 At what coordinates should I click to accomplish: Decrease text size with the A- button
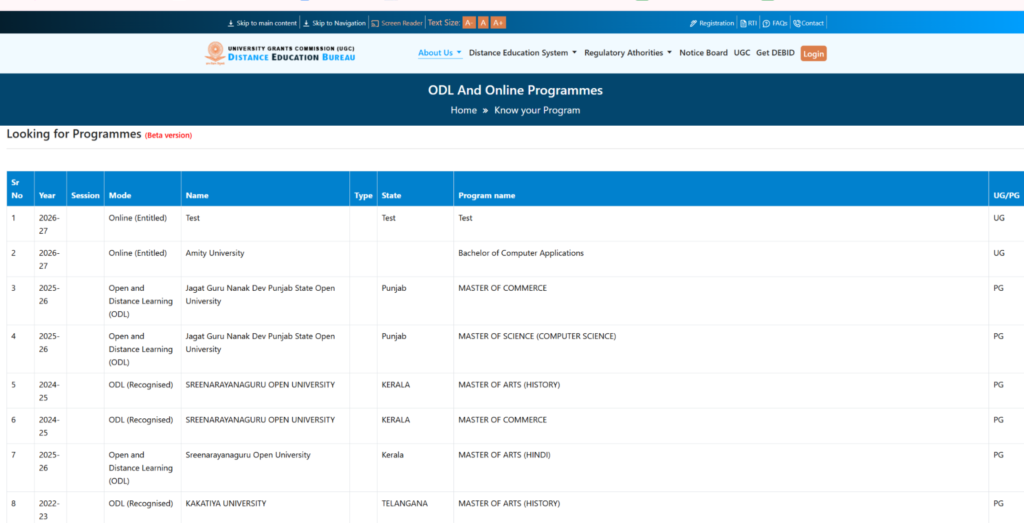(469, 23)
